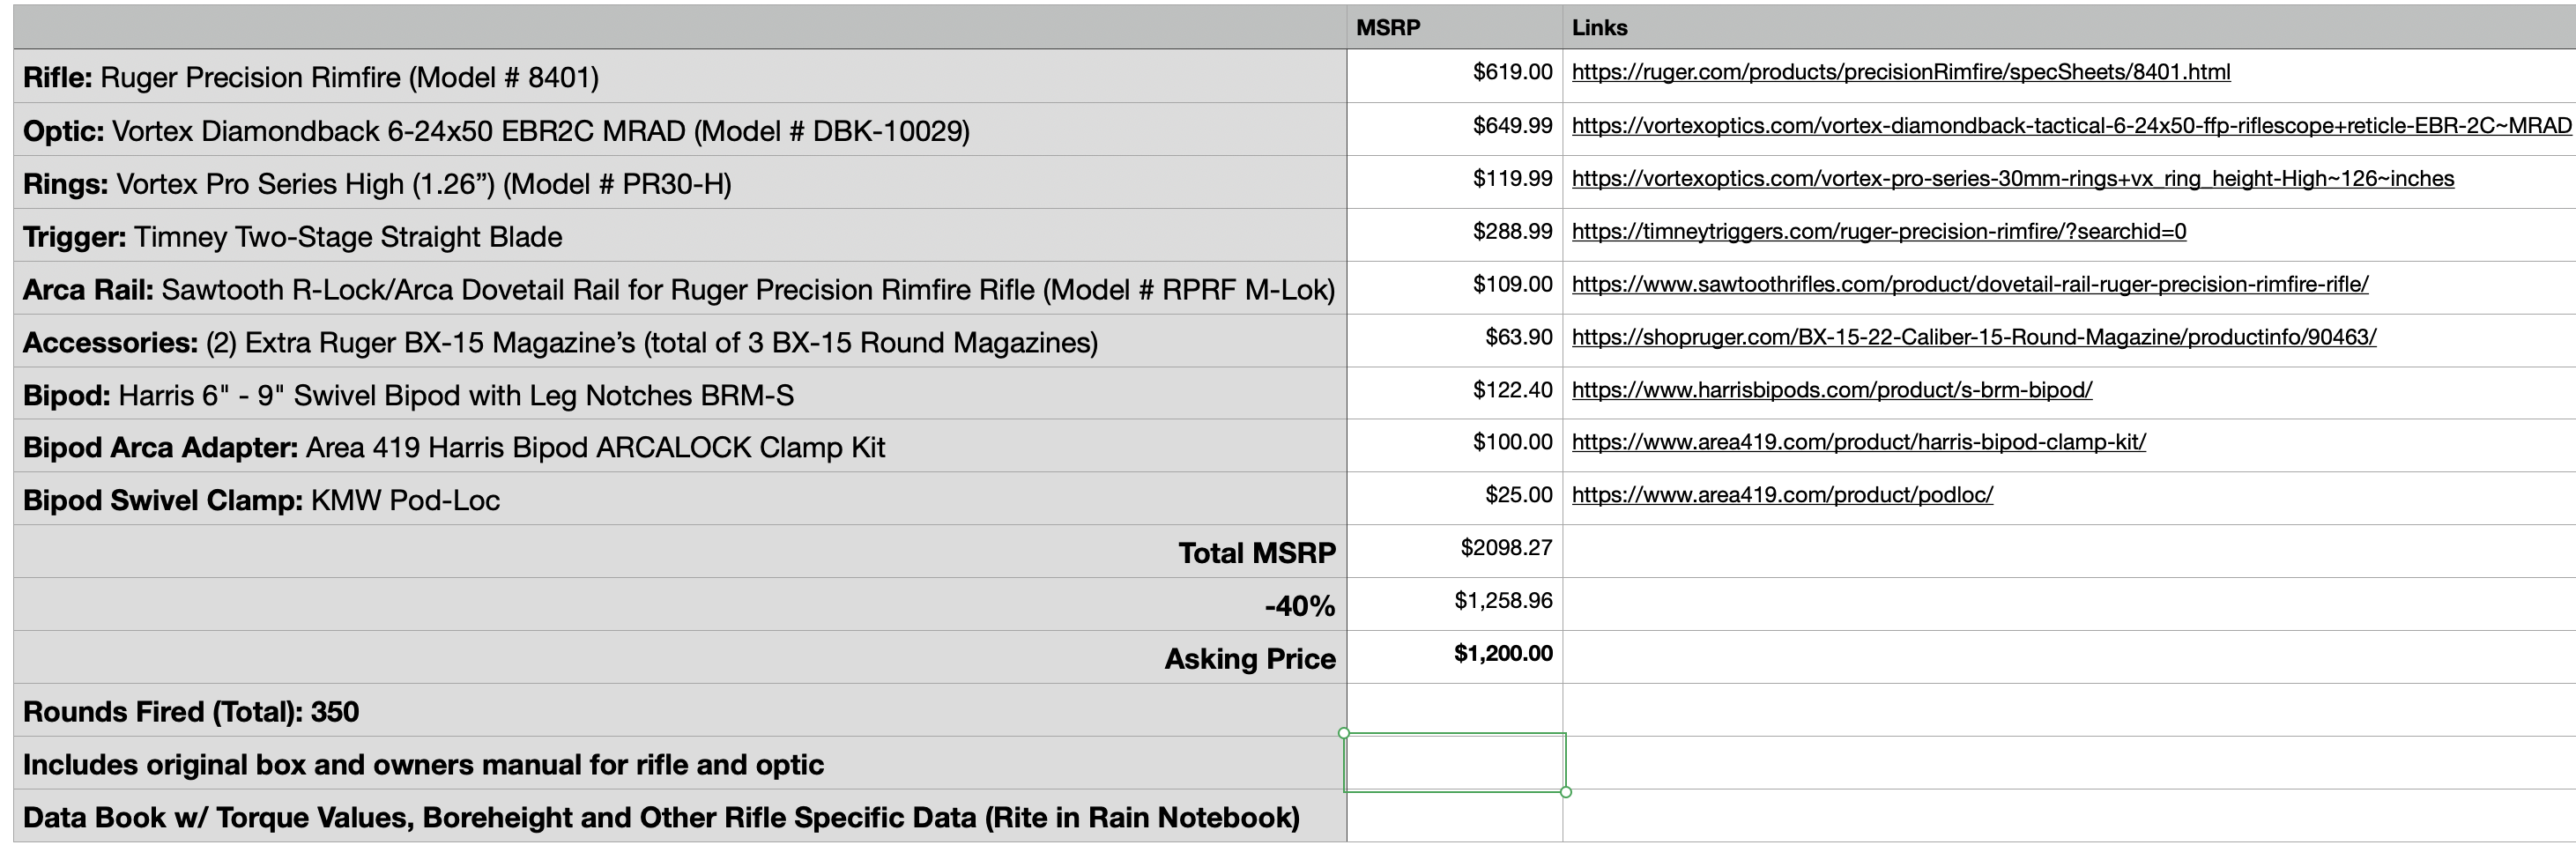Select the $100.00 price cell
This screenshot has width=2576, height=845.
click(x=1455, y=446)
